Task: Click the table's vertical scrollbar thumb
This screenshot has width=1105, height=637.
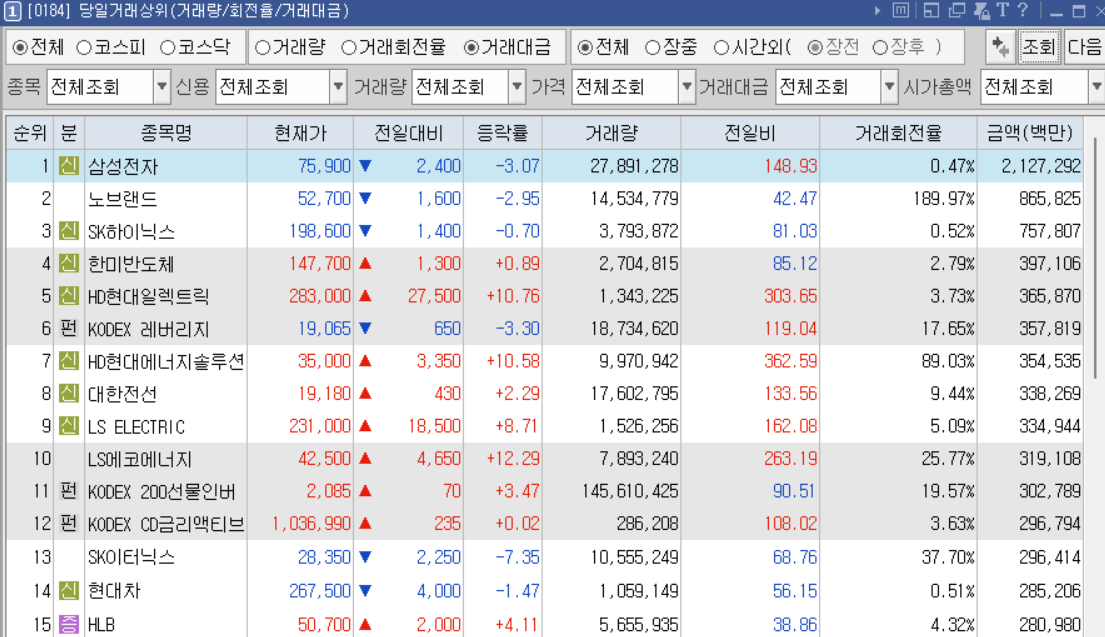Action: point(1096,257)
